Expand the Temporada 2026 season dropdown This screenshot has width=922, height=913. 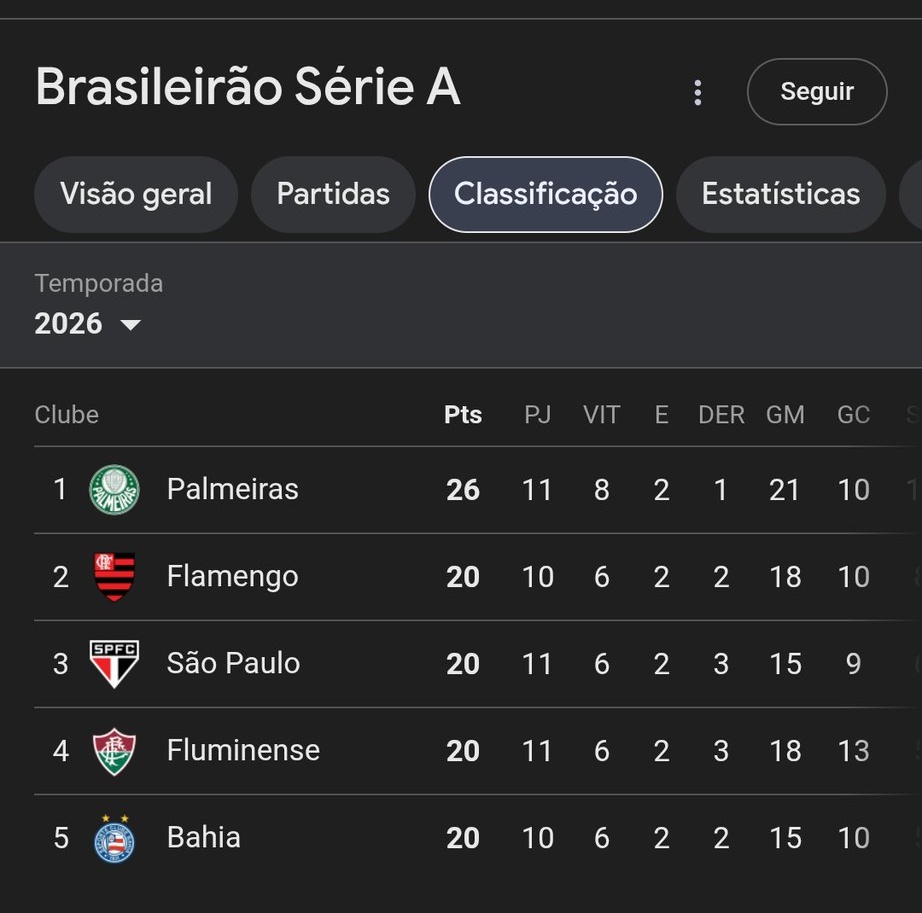click(x=88, y=324)
